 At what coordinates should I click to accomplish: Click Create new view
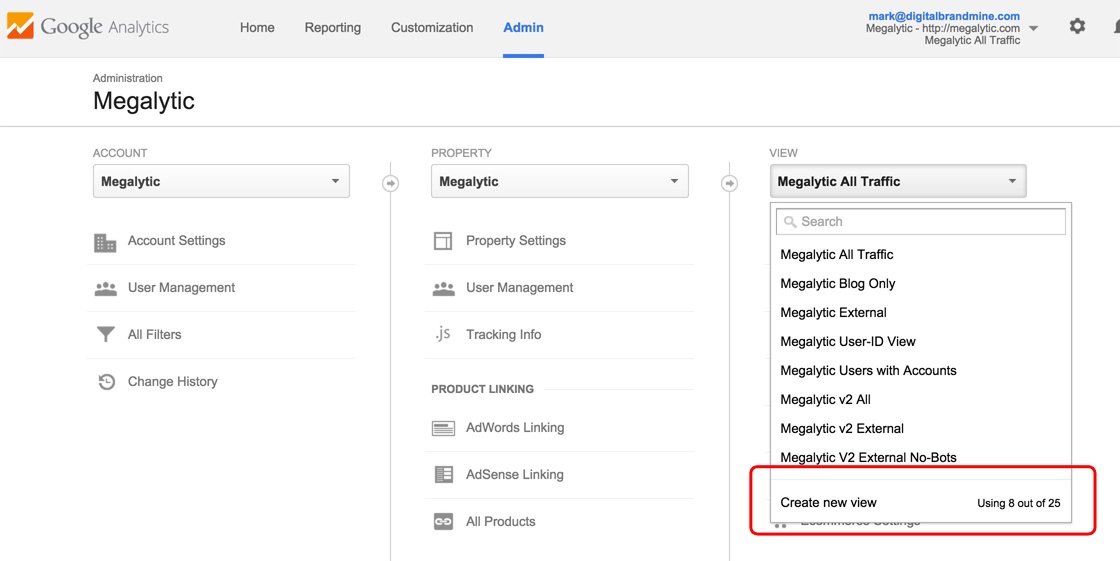[x=828, y=503]
